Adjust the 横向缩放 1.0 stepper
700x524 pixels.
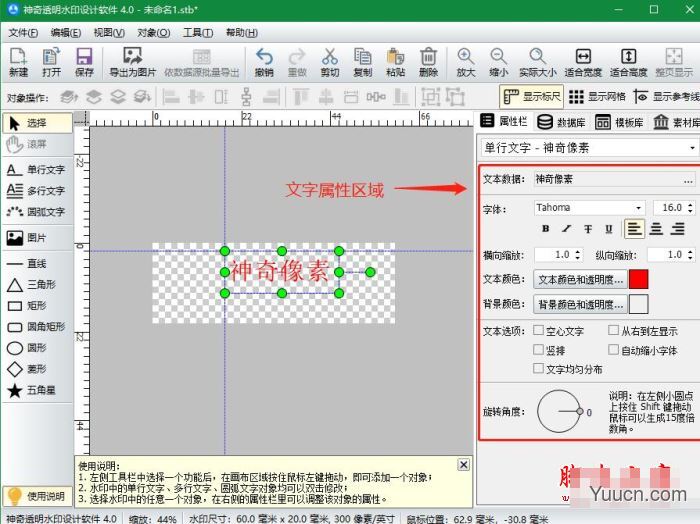578,255
